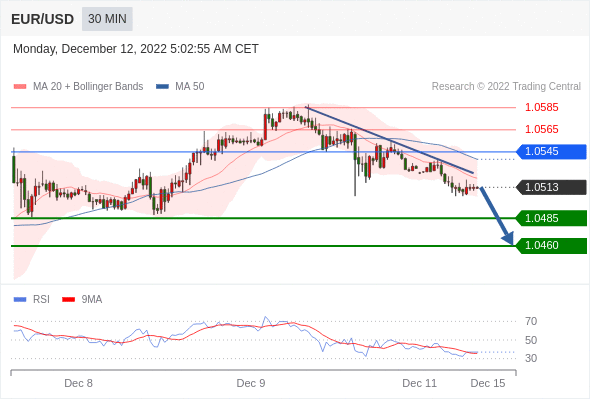Click the RSI 70 level label

pyautogui.click(x=531, y=321)
